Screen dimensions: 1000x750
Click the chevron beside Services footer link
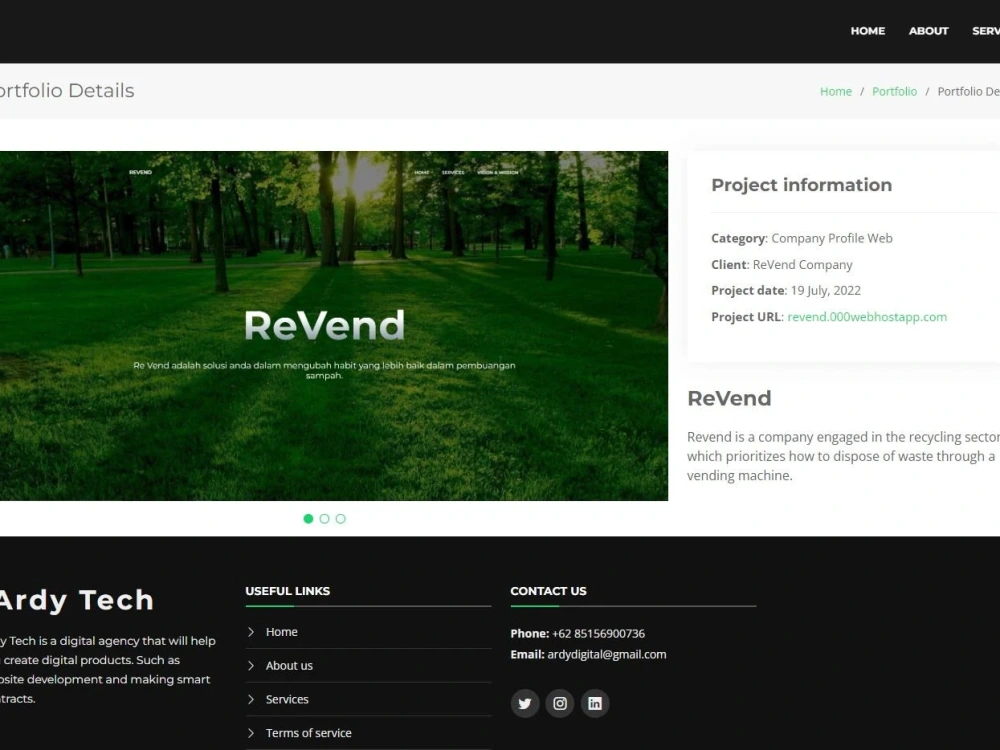coord(251,699)
